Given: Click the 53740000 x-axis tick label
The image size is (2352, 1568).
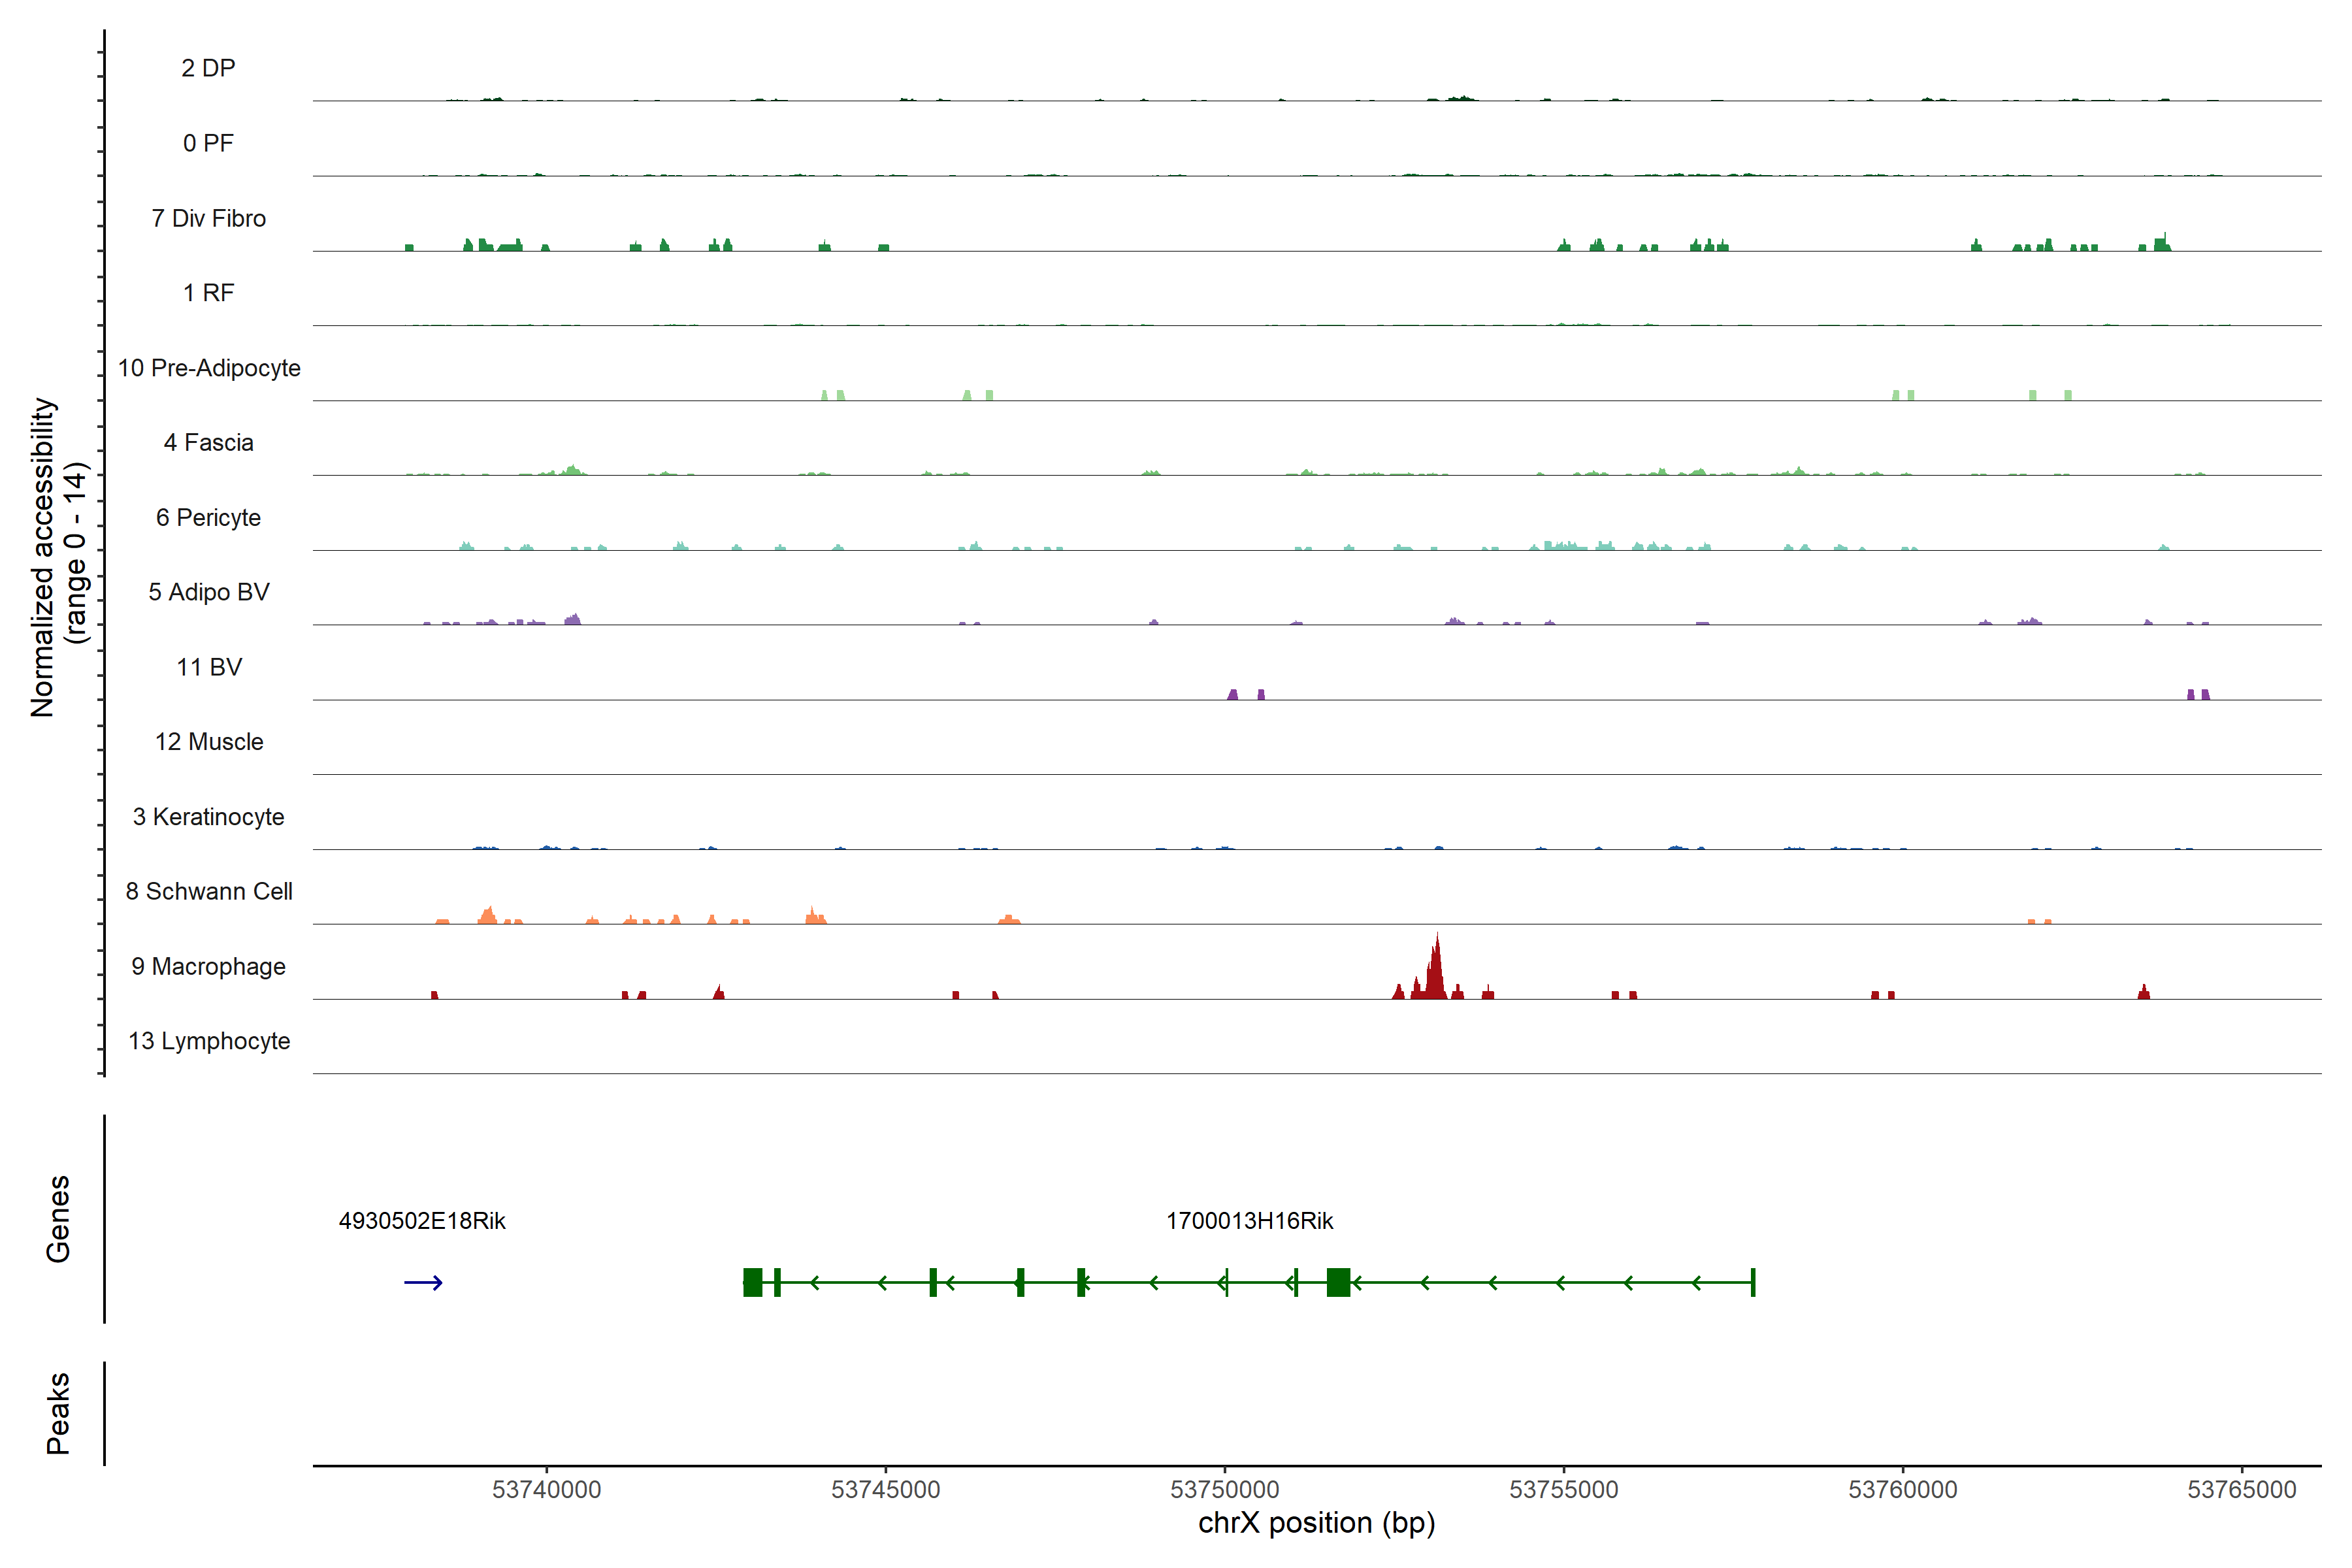Looking at the screenshot, I should (x=547, y=1489).
